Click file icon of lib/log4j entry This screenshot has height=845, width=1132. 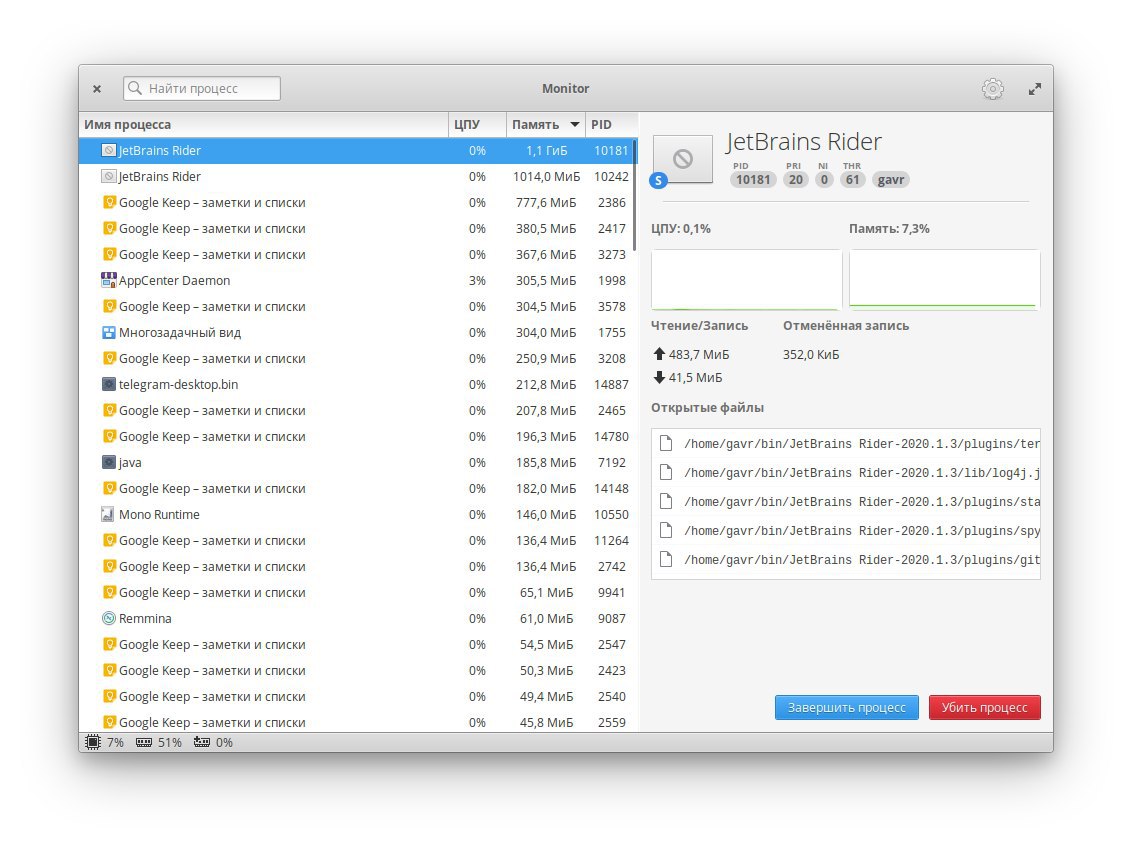click(x=666, y=472)
